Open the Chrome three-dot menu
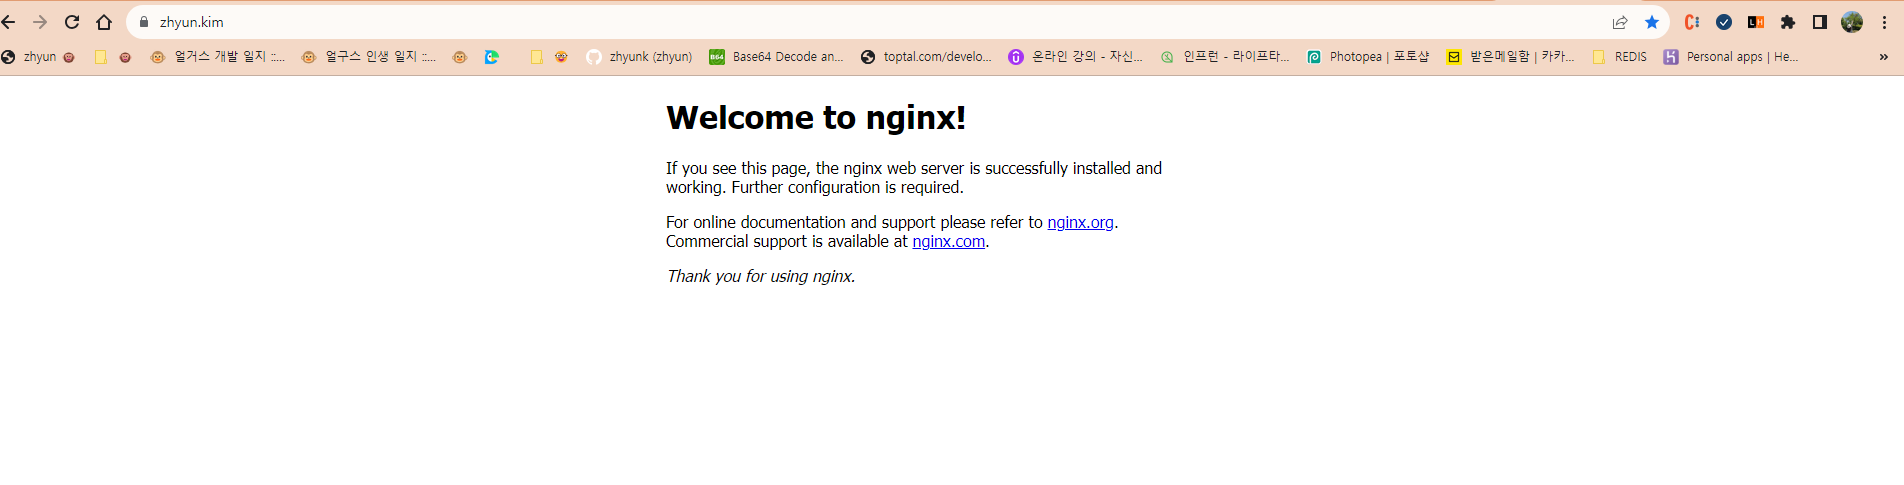The image size is (1904, 485). click(1884, 22)
